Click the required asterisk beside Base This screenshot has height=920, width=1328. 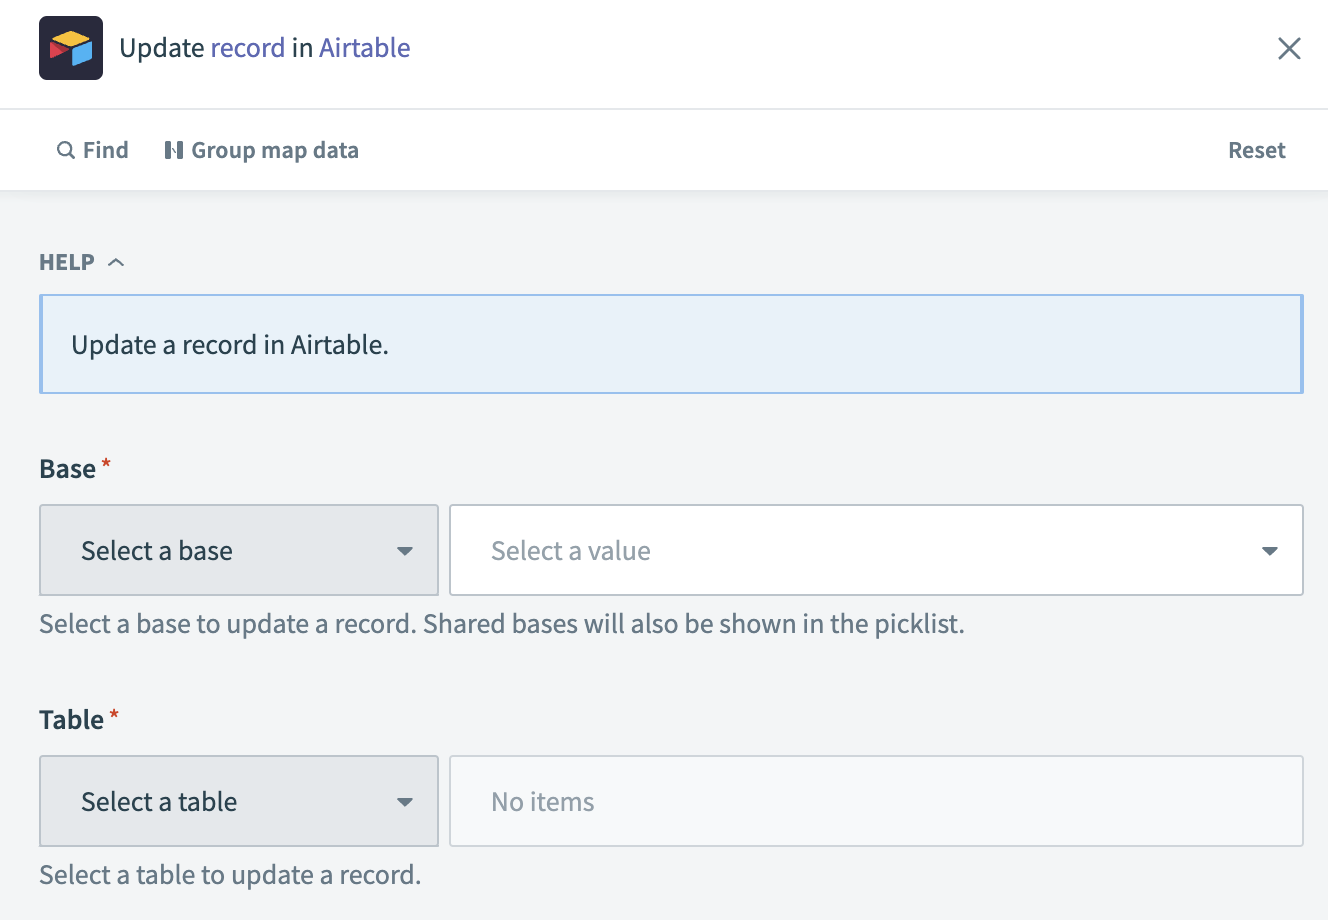point(106,461)
